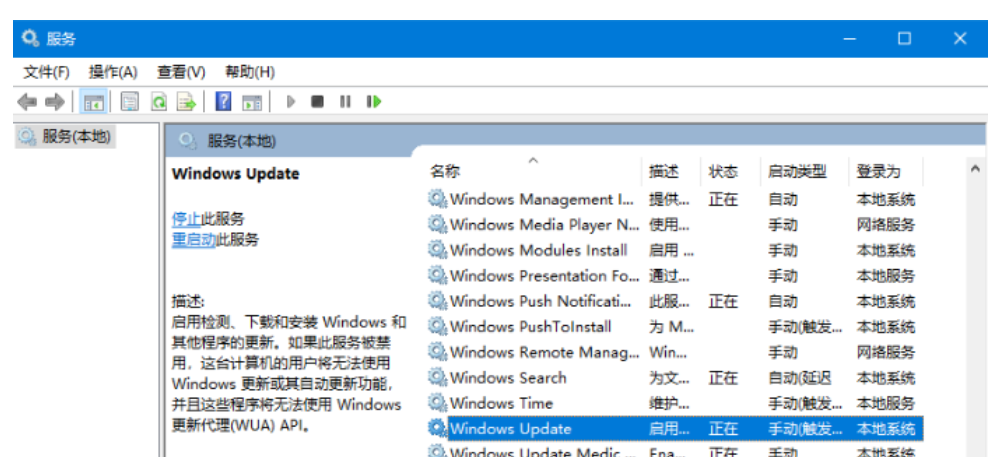The height and width of the screenshot is (457, 1006).
Task: Click 手动(触发... startup type of Windows Update row
Action: point(805,429)
